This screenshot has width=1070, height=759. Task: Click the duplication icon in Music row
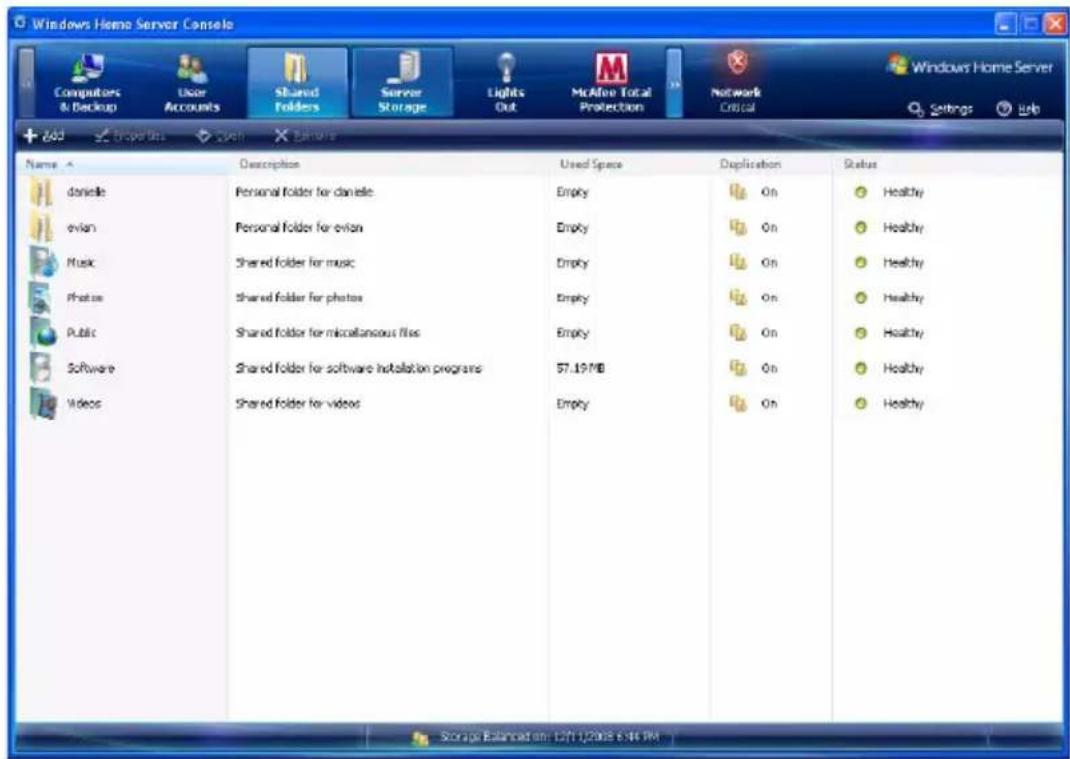(x=738, y=262)
